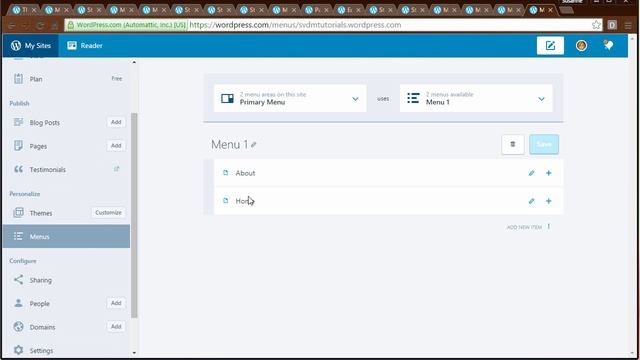Edit the Home menu item pencil

point(531,201)
